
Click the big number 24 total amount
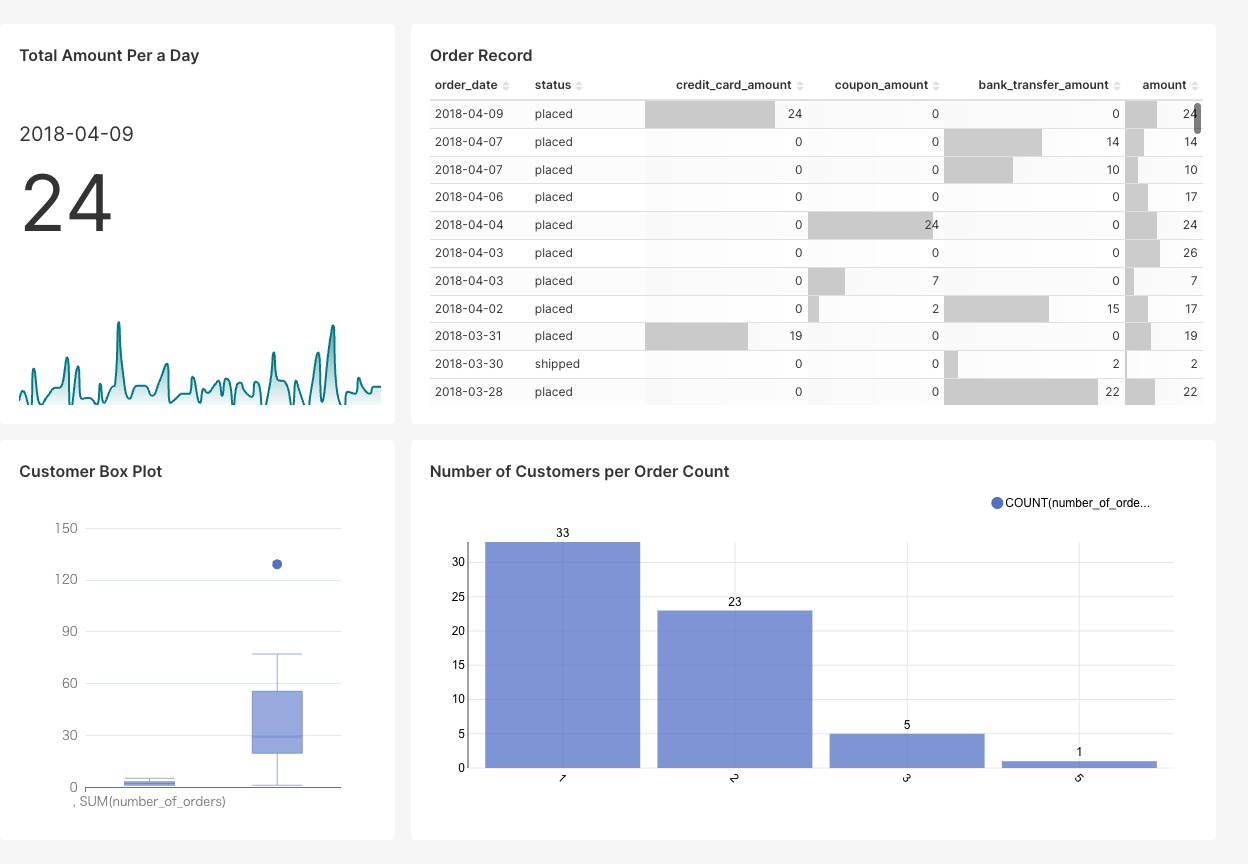(67, 204)
